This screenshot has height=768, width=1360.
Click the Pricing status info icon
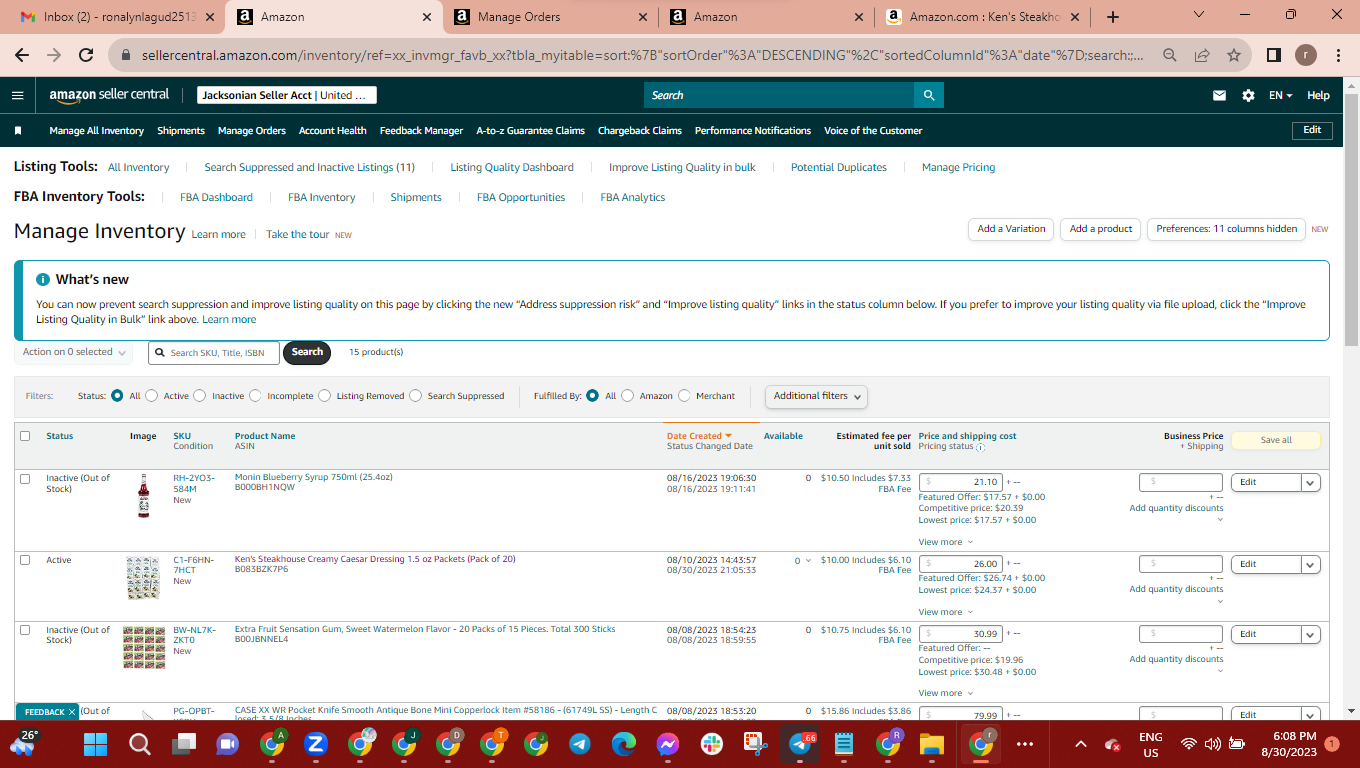(980, 447)
